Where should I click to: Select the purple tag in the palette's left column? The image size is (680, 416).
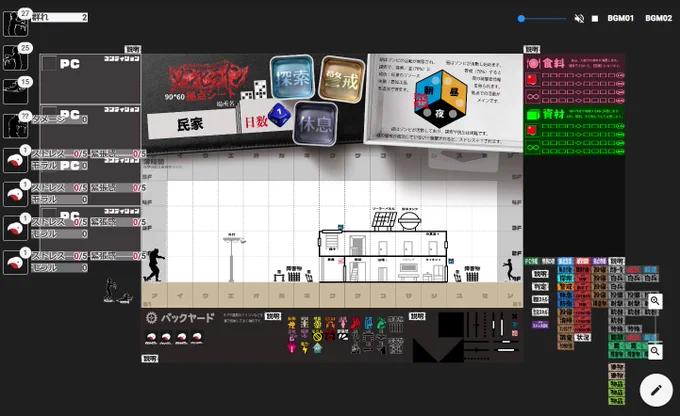click(540, 324)
